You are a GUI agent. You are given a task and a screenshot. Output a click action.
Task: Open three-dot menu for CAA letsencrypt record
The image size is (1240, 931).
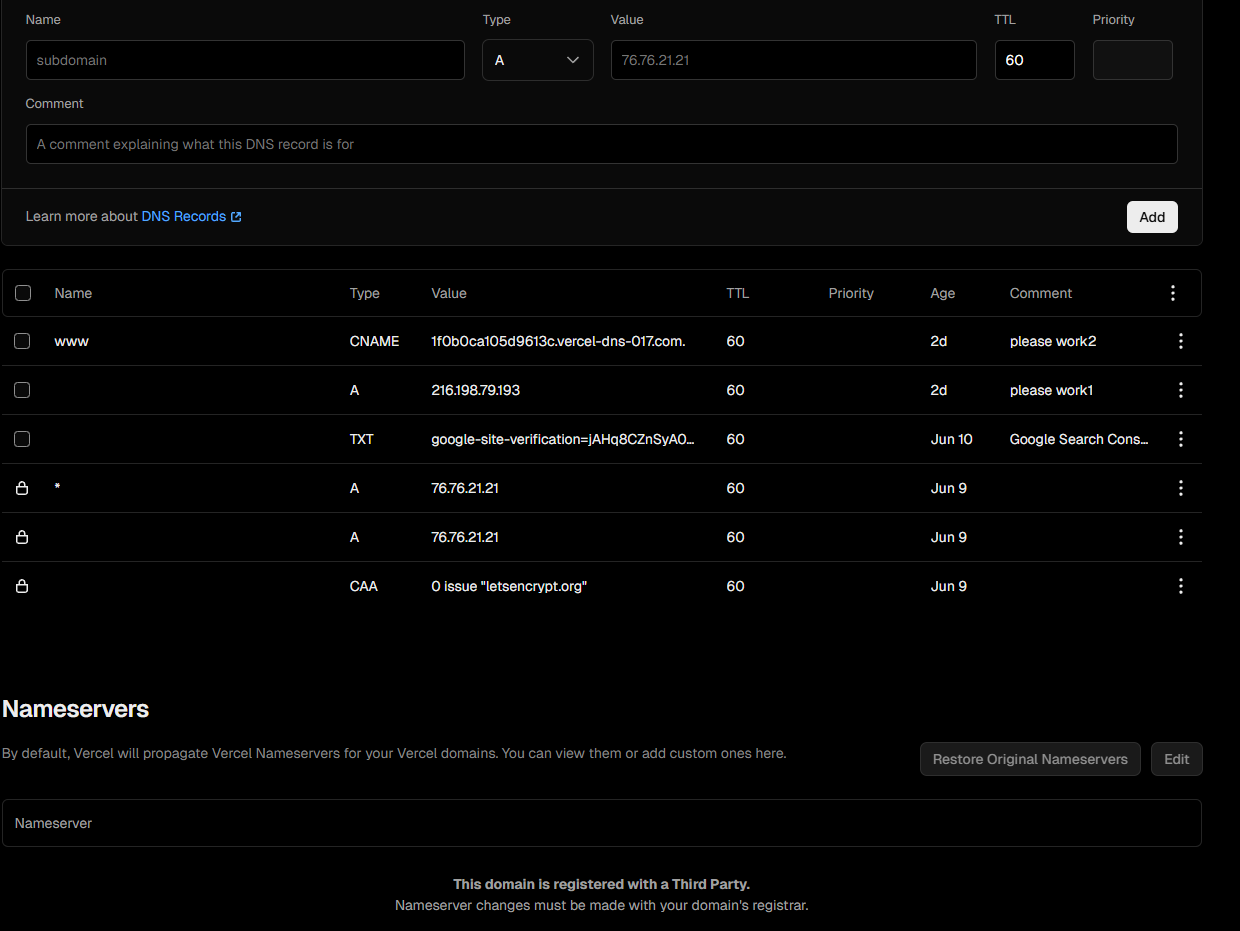[x=1181, y=586]
